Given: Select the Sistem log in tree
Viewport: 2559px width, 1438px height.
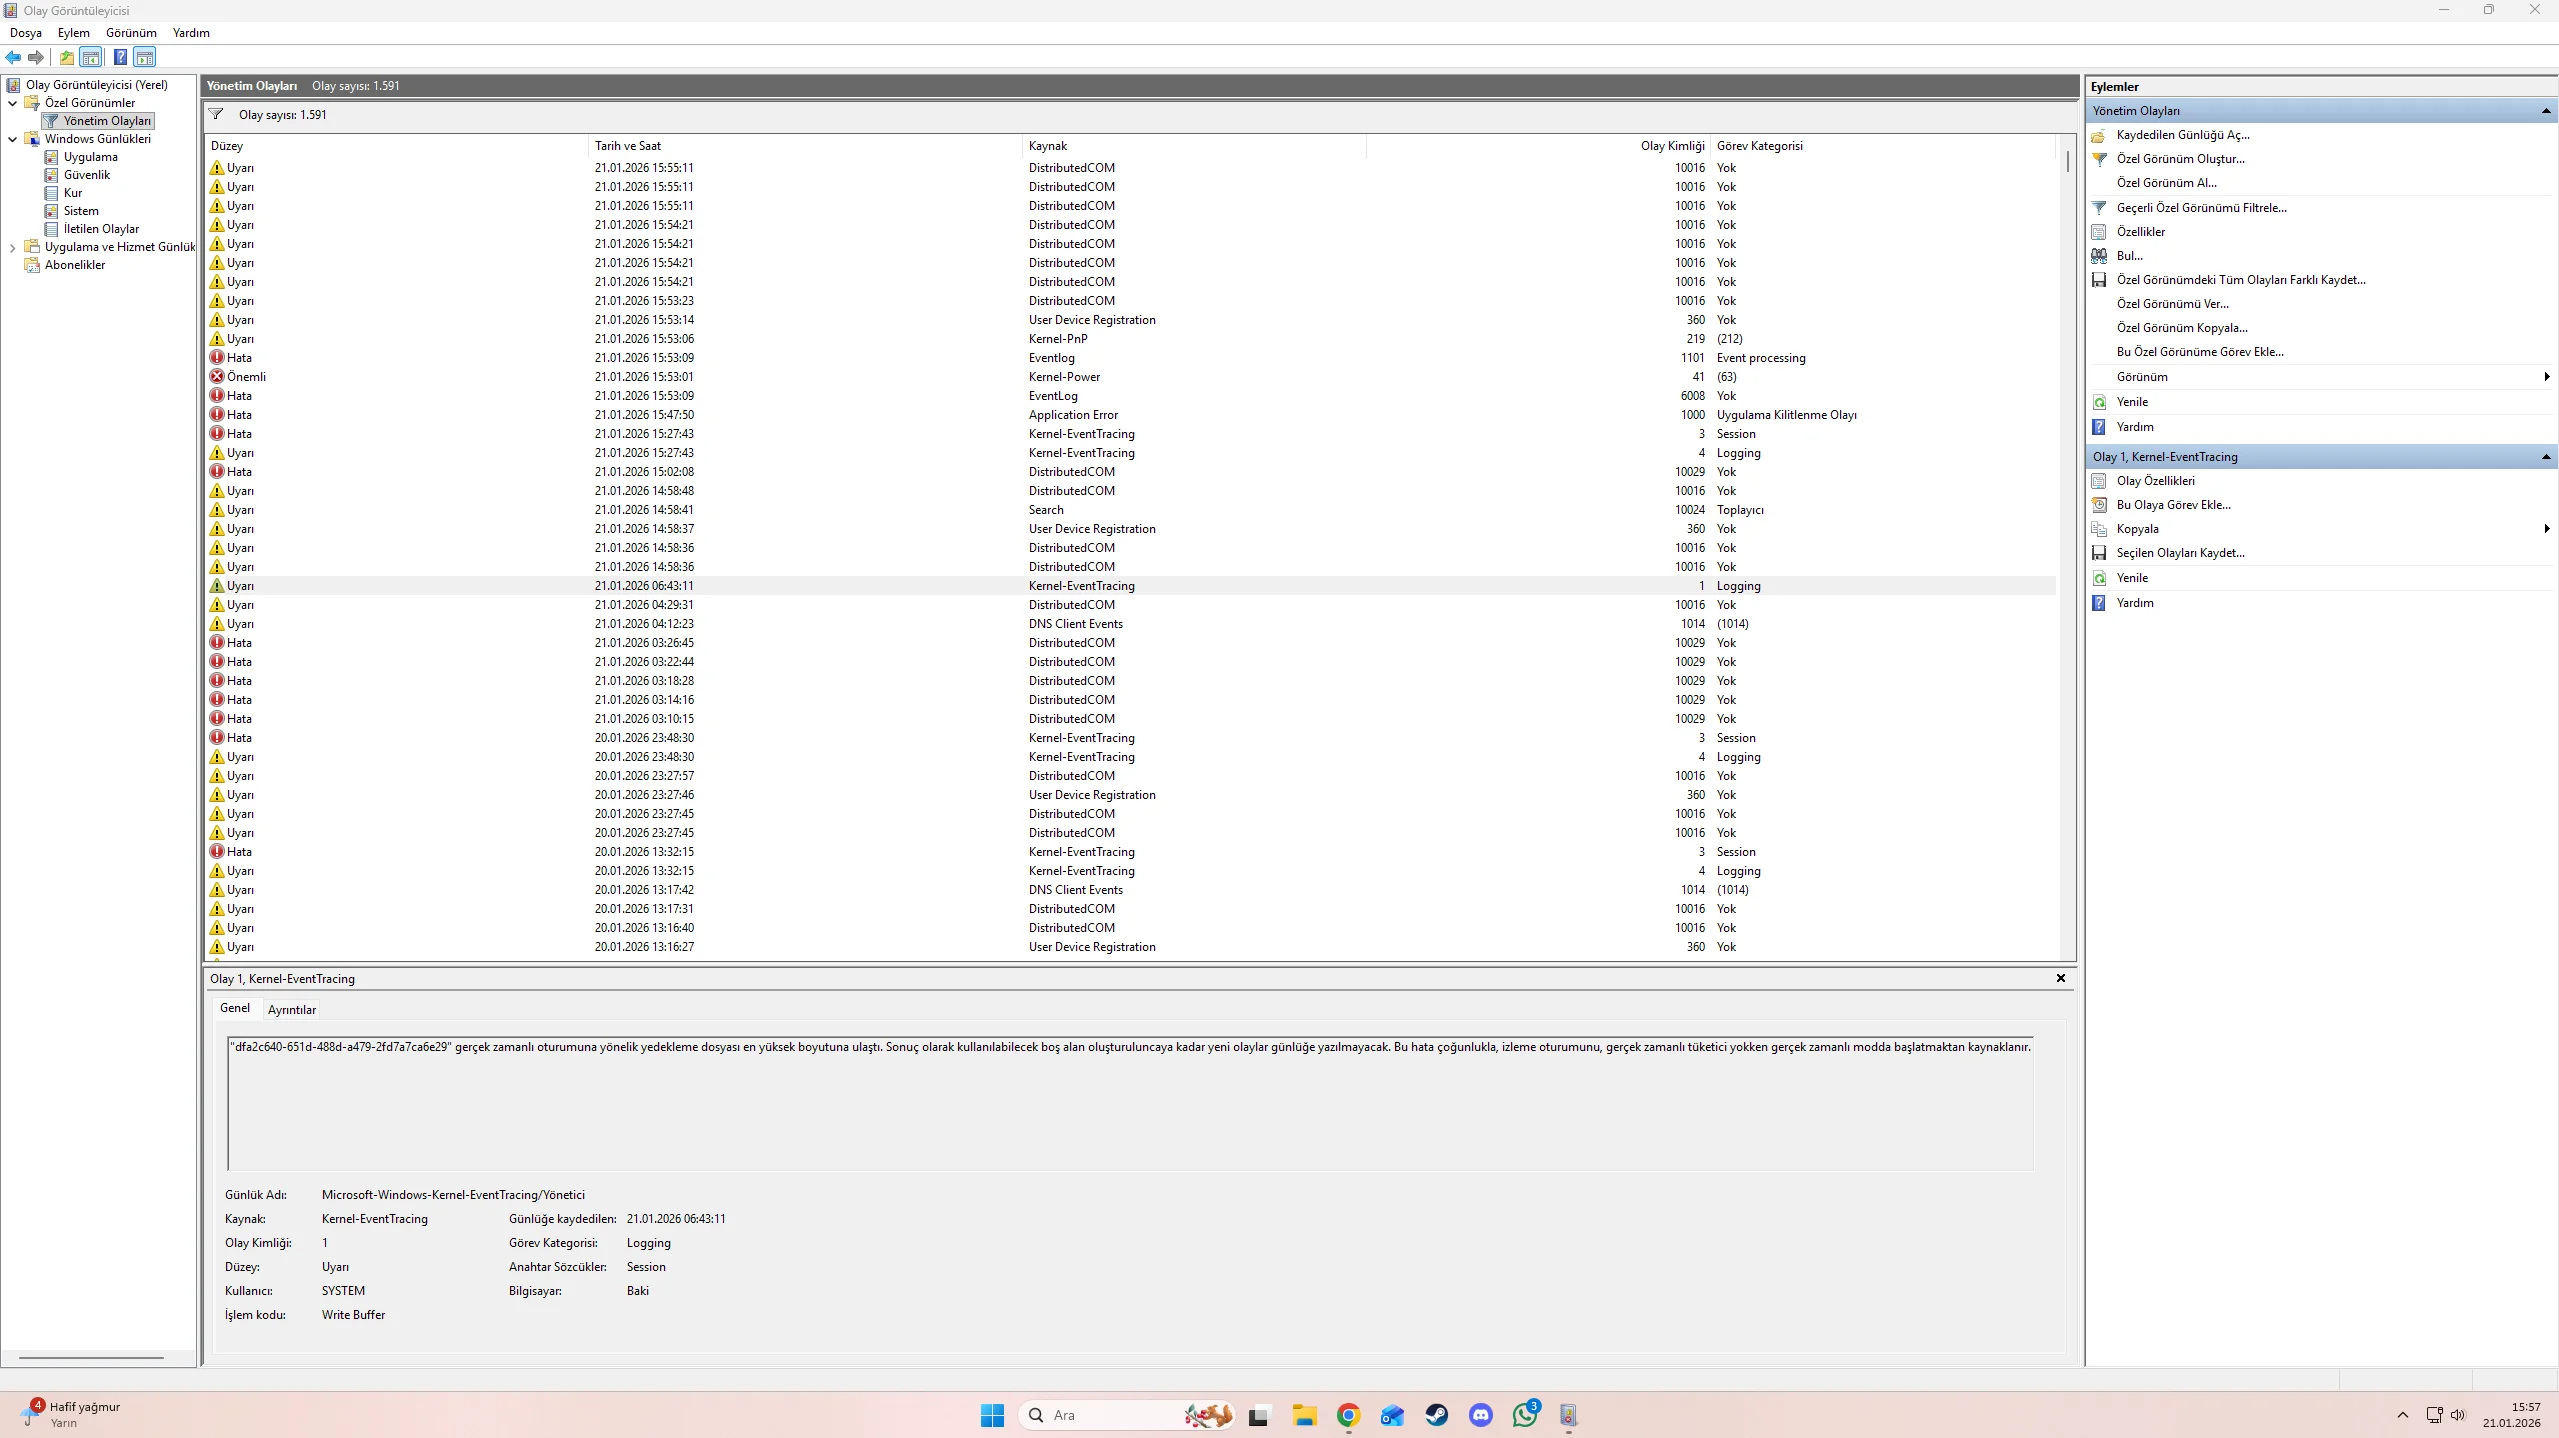Looking at the screenshot, I should coord(81,211).
